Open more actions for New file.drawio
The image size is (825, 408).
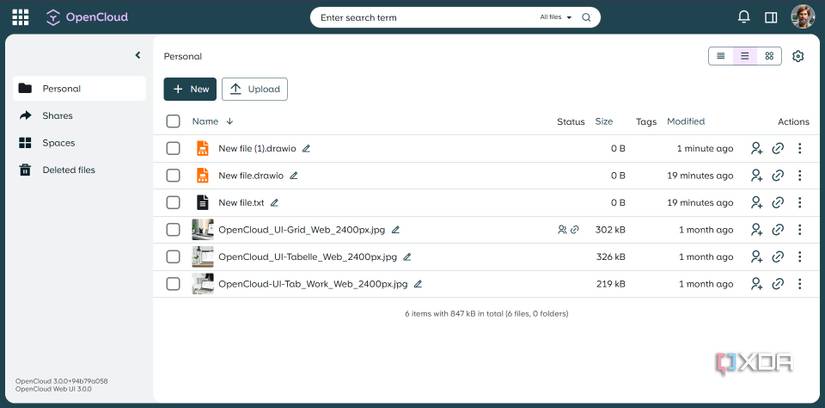tap(800, 176)
